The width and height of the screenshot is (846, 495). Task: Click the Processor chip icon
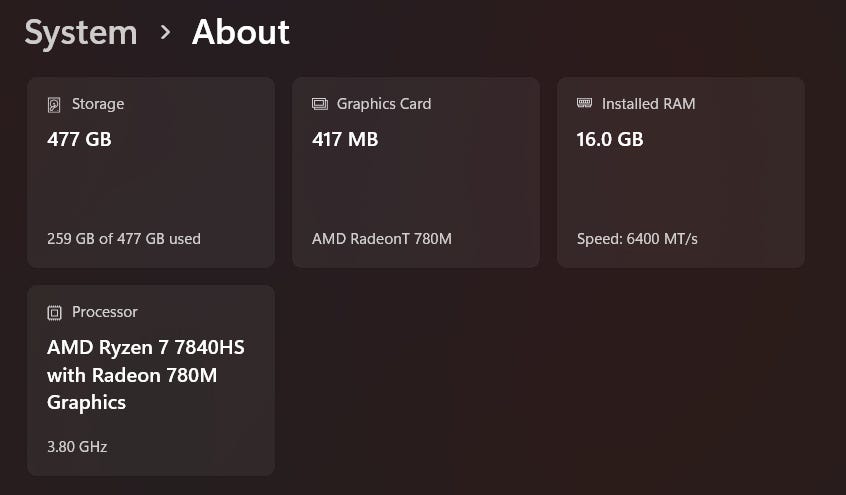54,312
